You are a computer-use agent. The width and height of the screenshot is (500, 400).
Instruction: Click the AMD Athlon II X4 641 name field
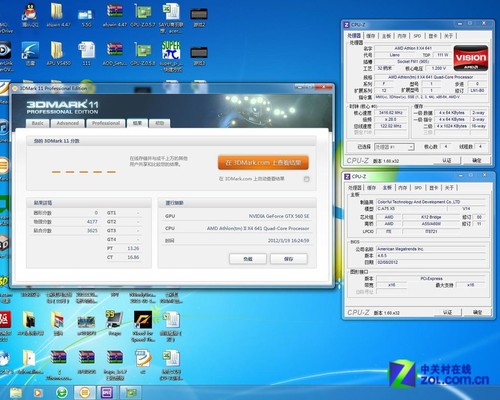click(x=413, y=48)
